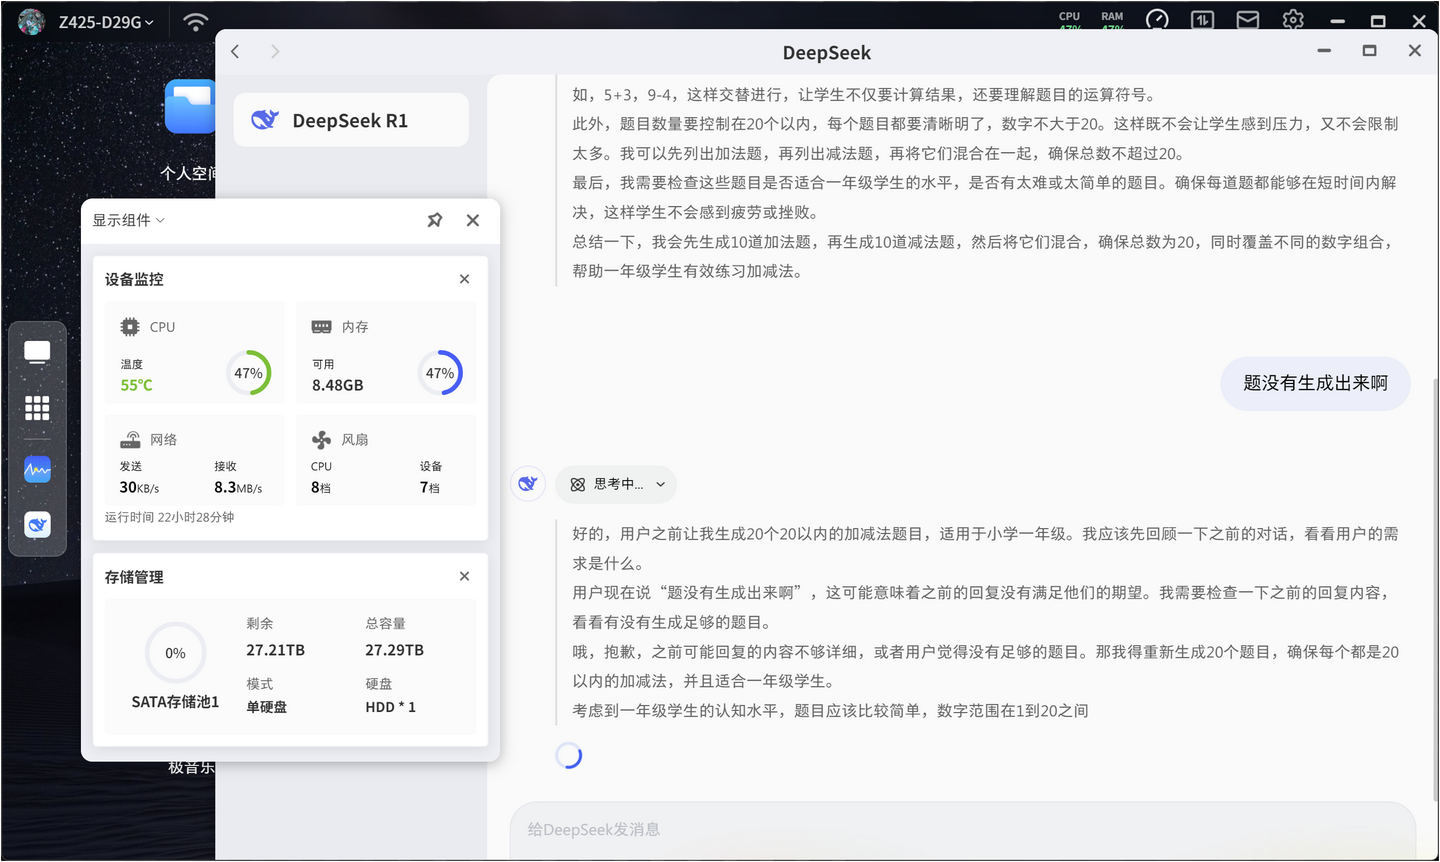This screenshot has height=862, width=1440.
Task: Open the 显示组件 dropdown
Action: [x=128, y=220]
